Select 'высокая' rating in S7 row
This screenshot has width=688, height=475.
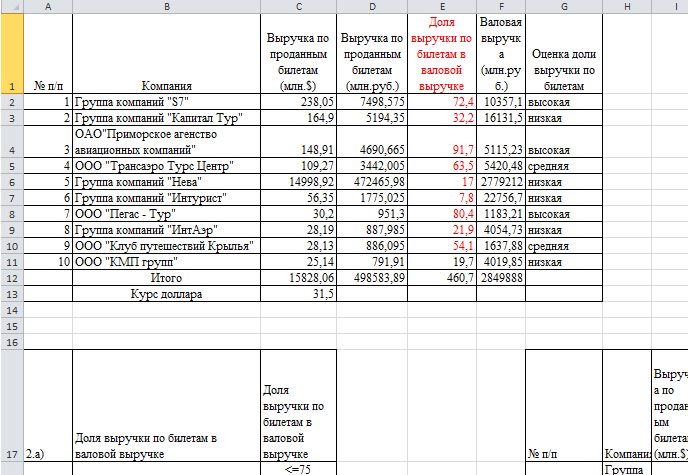click(x=564, y=102)
